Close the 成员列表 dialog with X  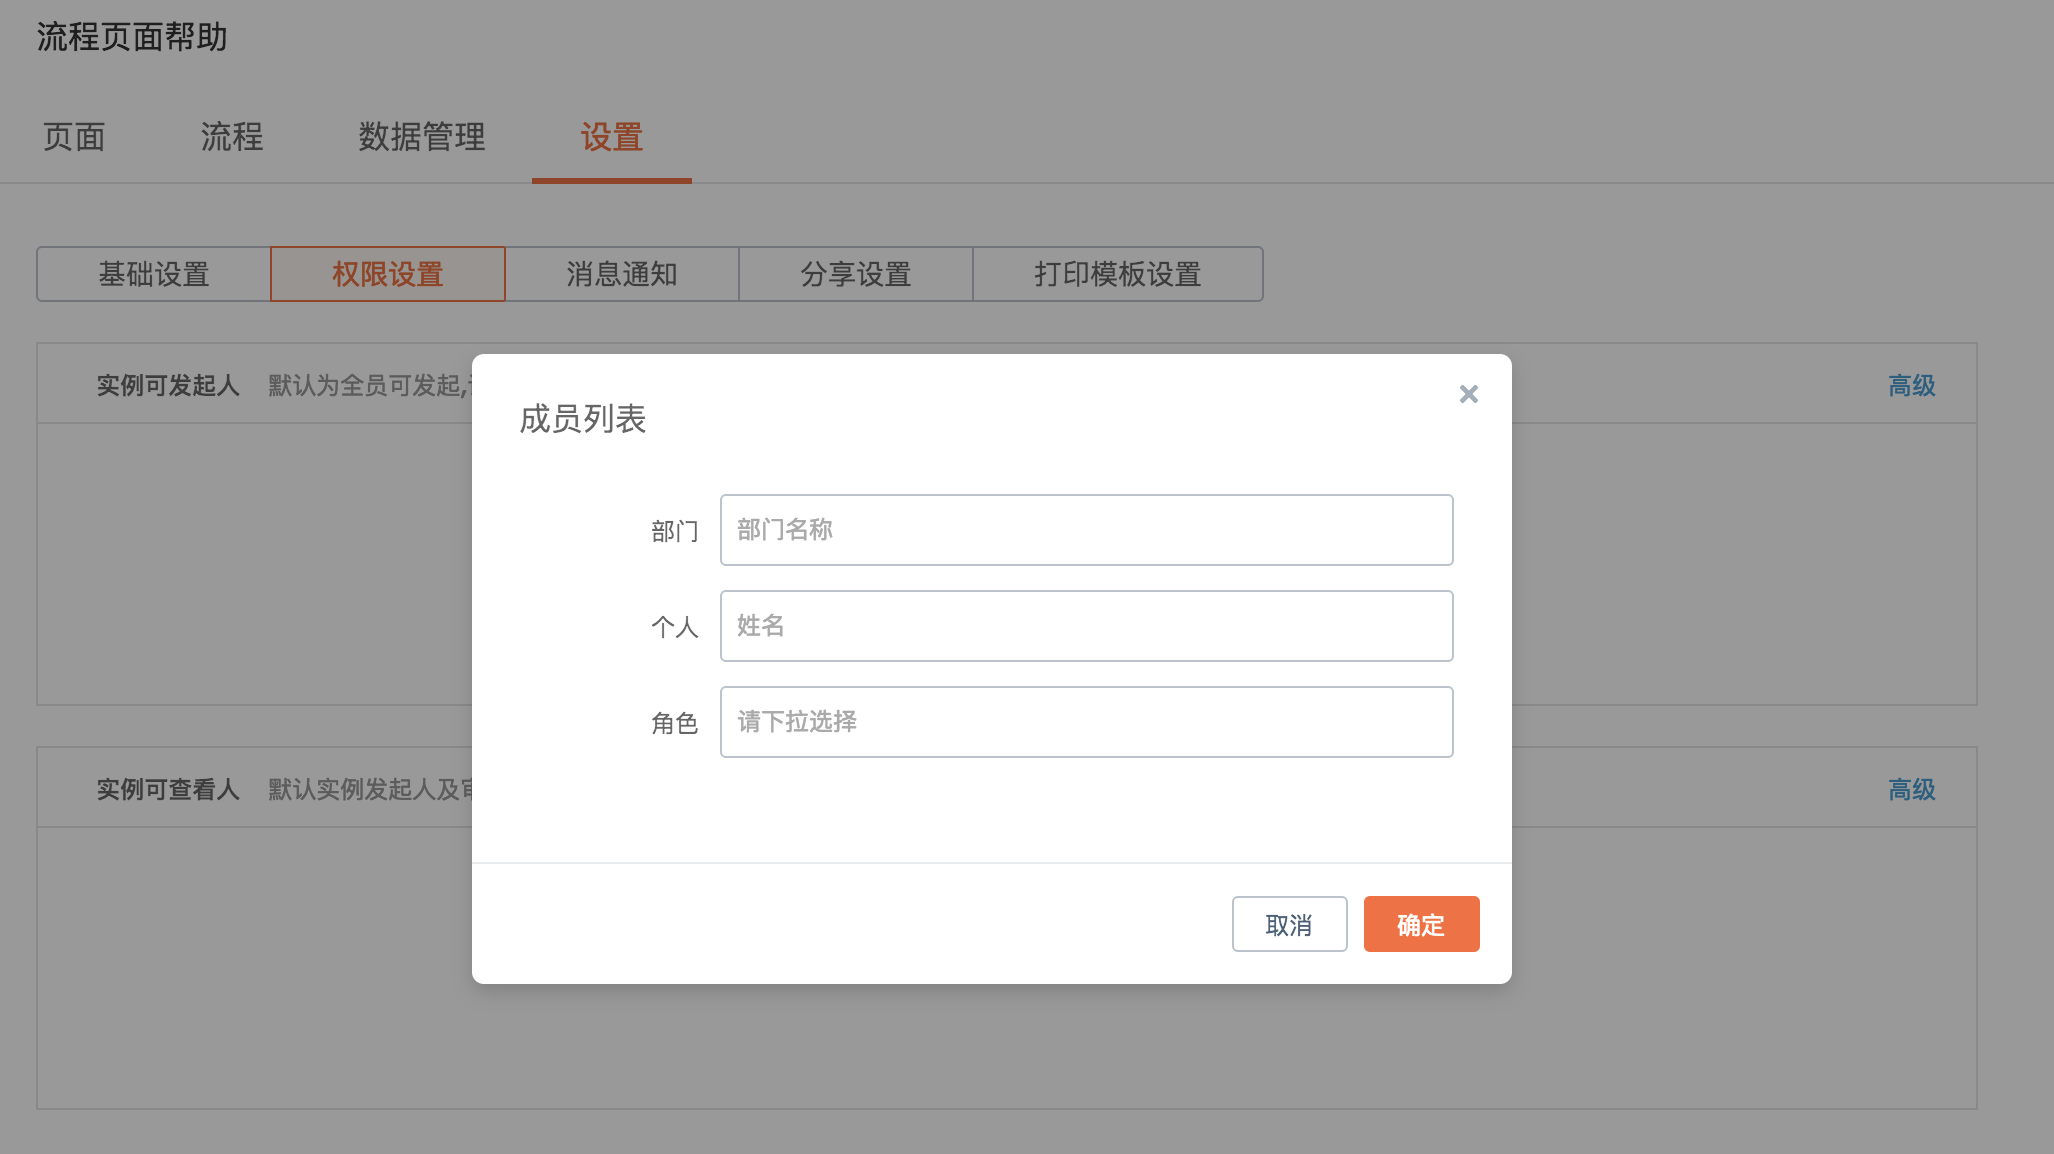pyautogui.click(x=1468, y=394)
